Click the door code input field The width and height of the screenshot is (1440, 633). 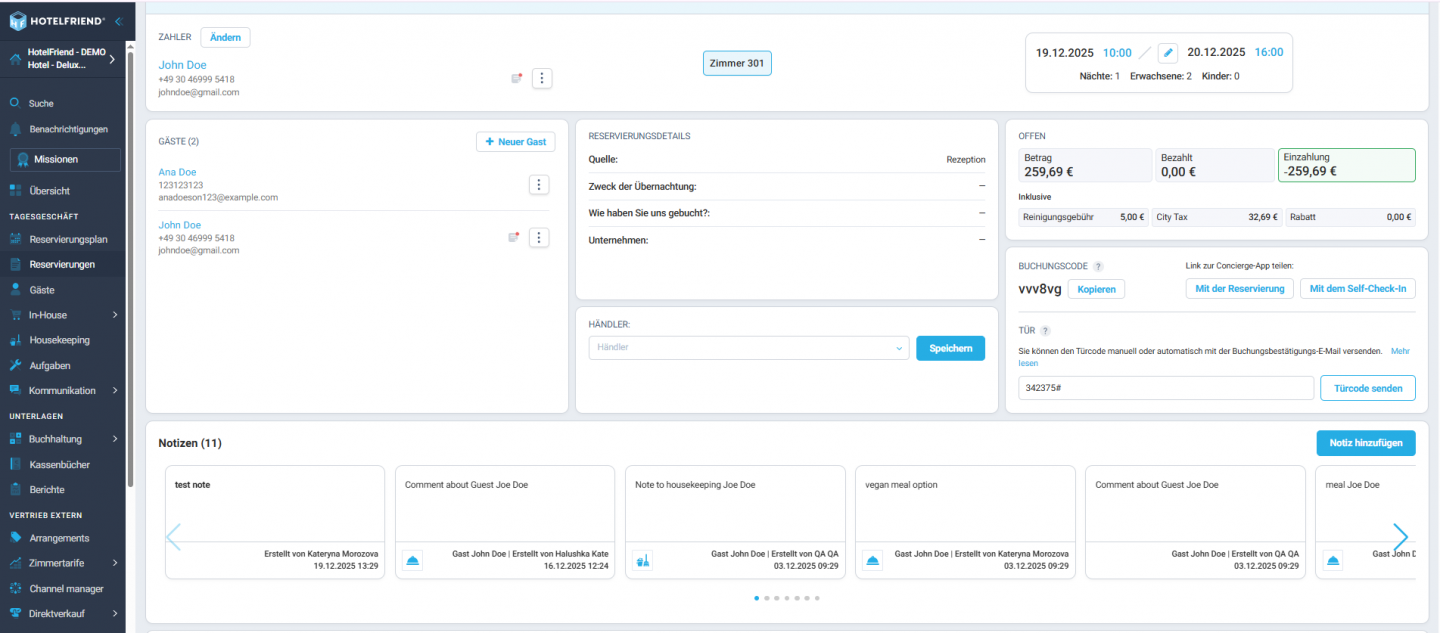(1165, 388)
